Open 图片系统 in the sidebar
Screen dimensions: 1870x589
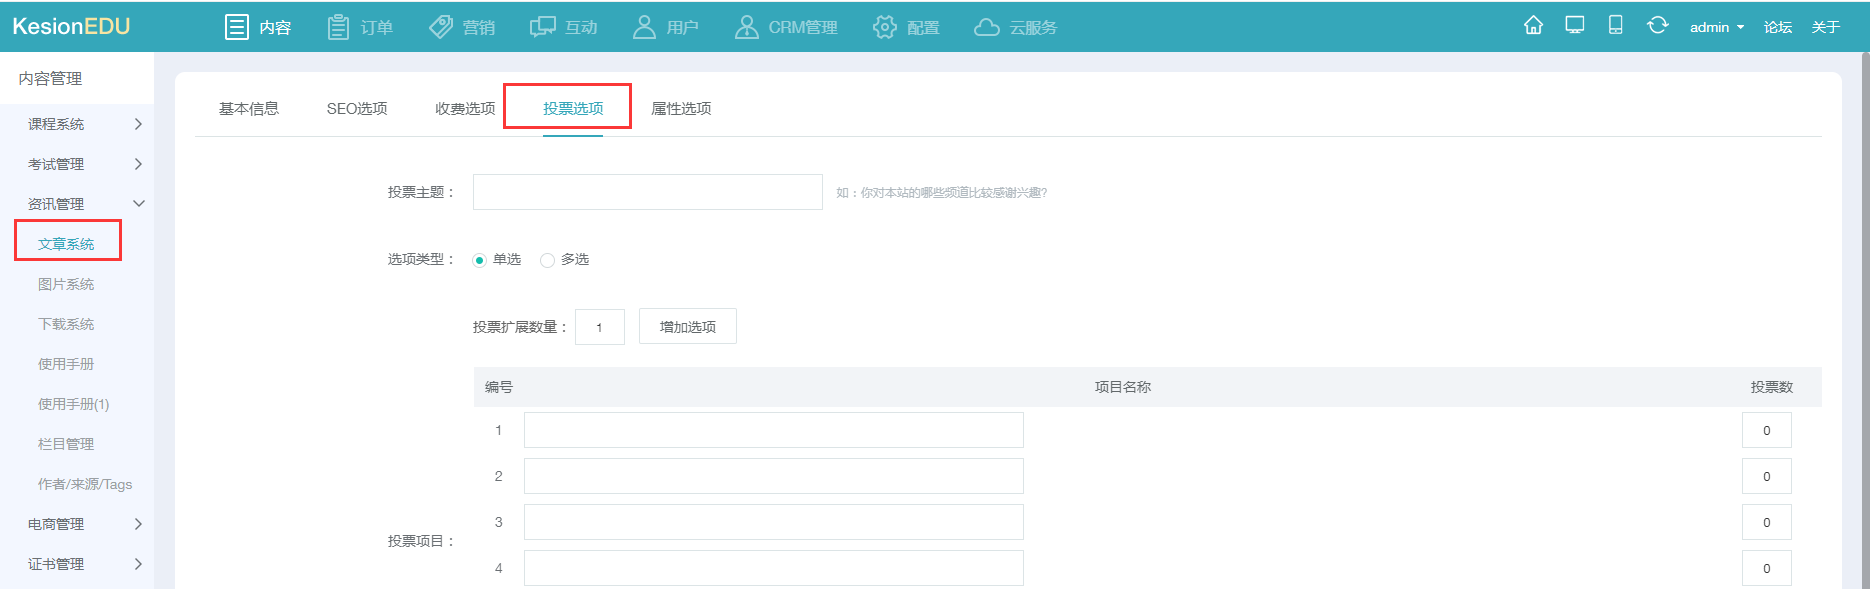tap(66, 284)
